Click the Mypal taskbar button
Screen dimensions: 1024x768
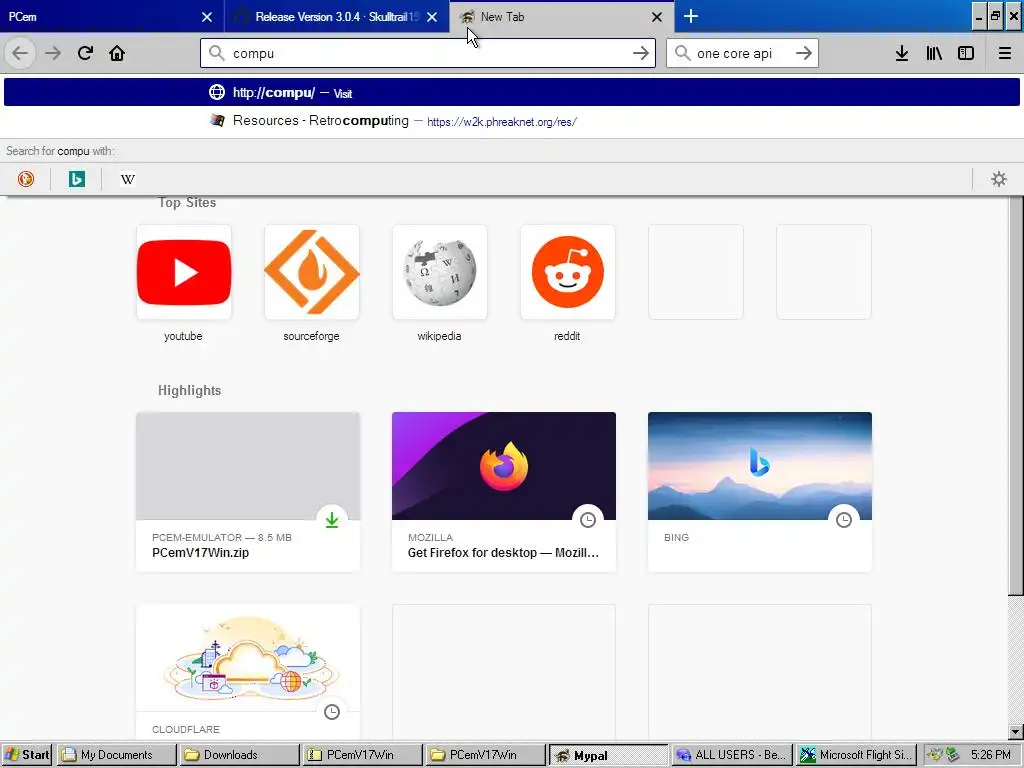[609, 755]
